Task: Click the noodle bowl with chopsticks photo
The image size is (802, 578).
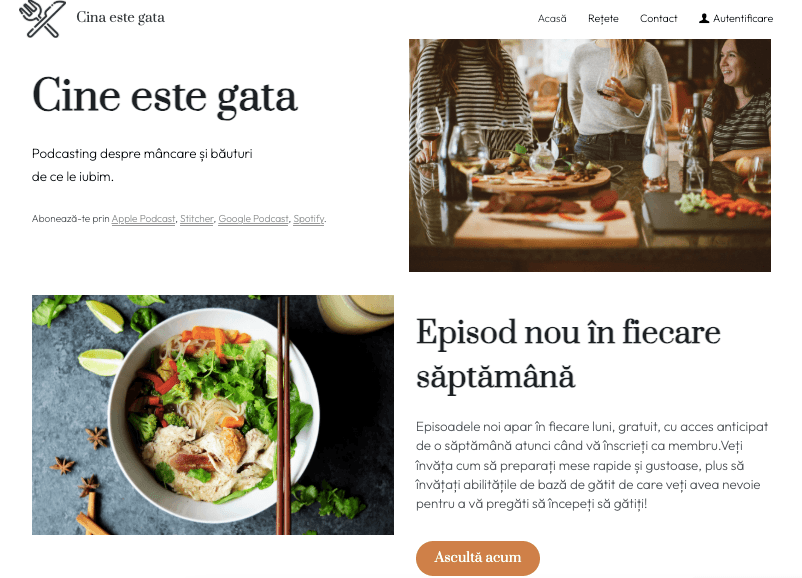Action: pos(213,415)
